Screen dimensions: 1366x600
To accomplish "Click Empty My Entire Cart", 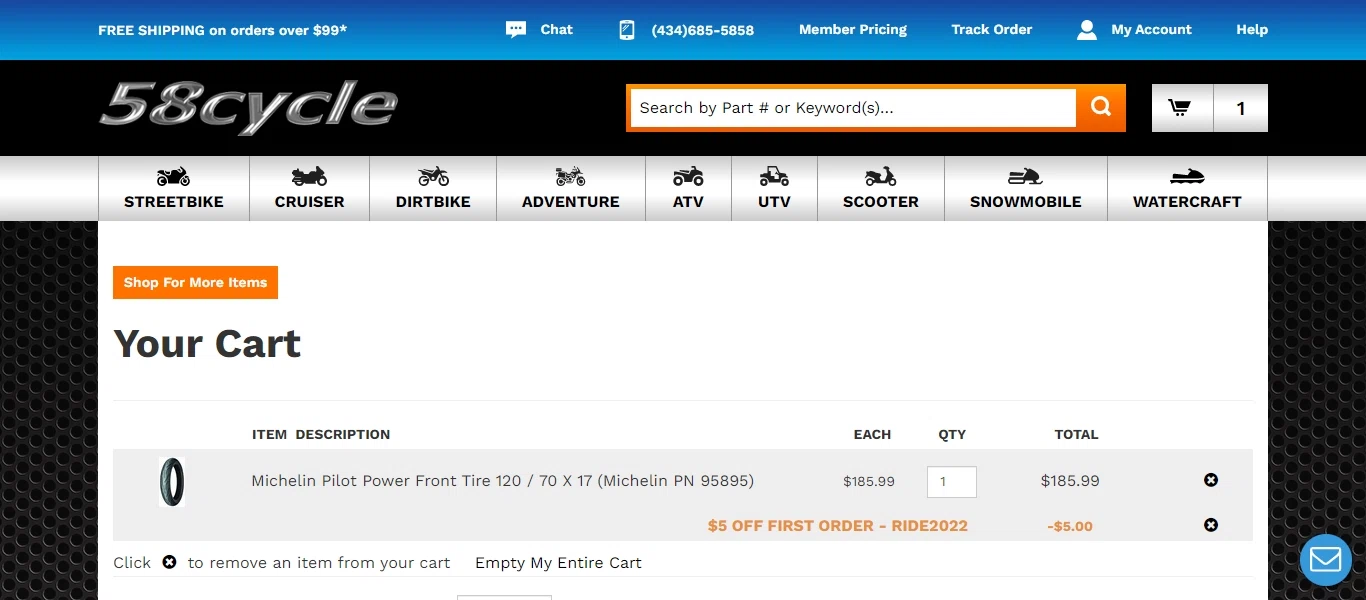I will pos(558,563).
